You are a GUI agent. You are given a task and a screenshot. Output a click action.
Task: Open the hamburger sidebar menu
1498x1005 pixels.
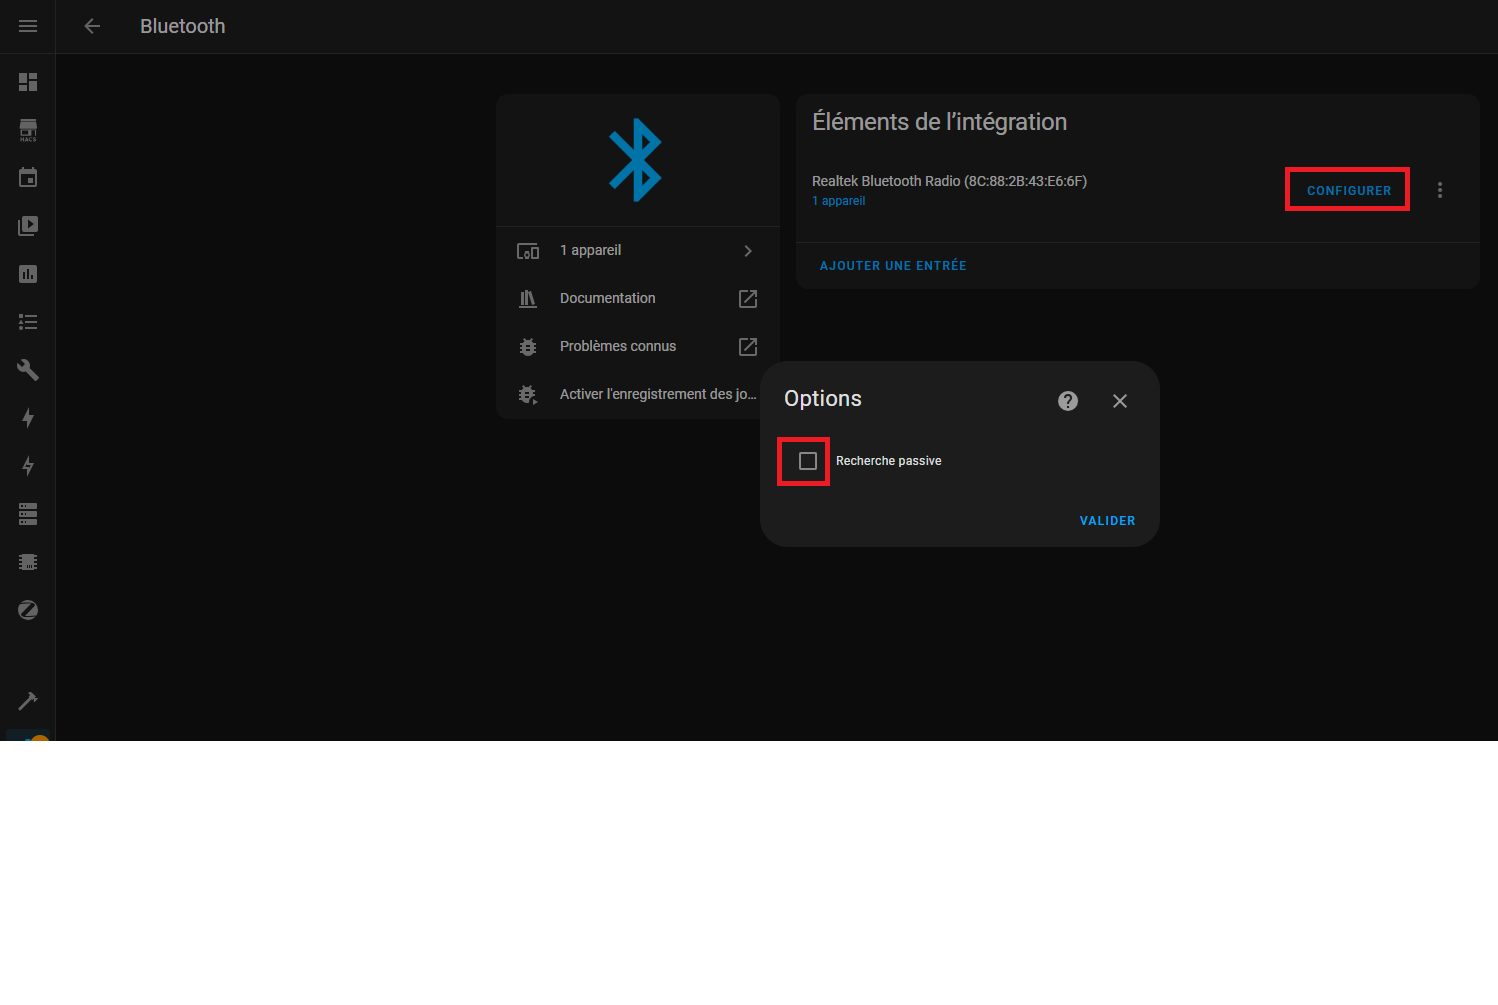click(x=28, y=26)
